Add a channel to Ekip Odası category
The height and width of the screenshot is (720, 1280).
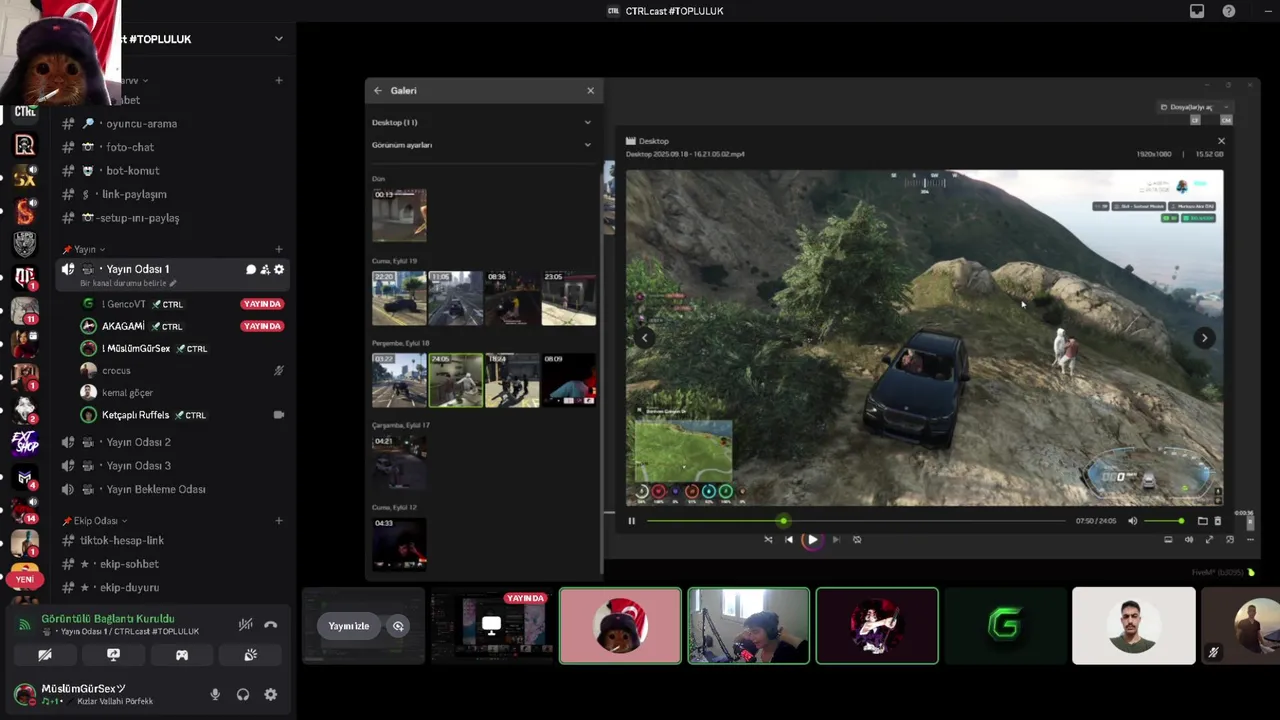279,521
